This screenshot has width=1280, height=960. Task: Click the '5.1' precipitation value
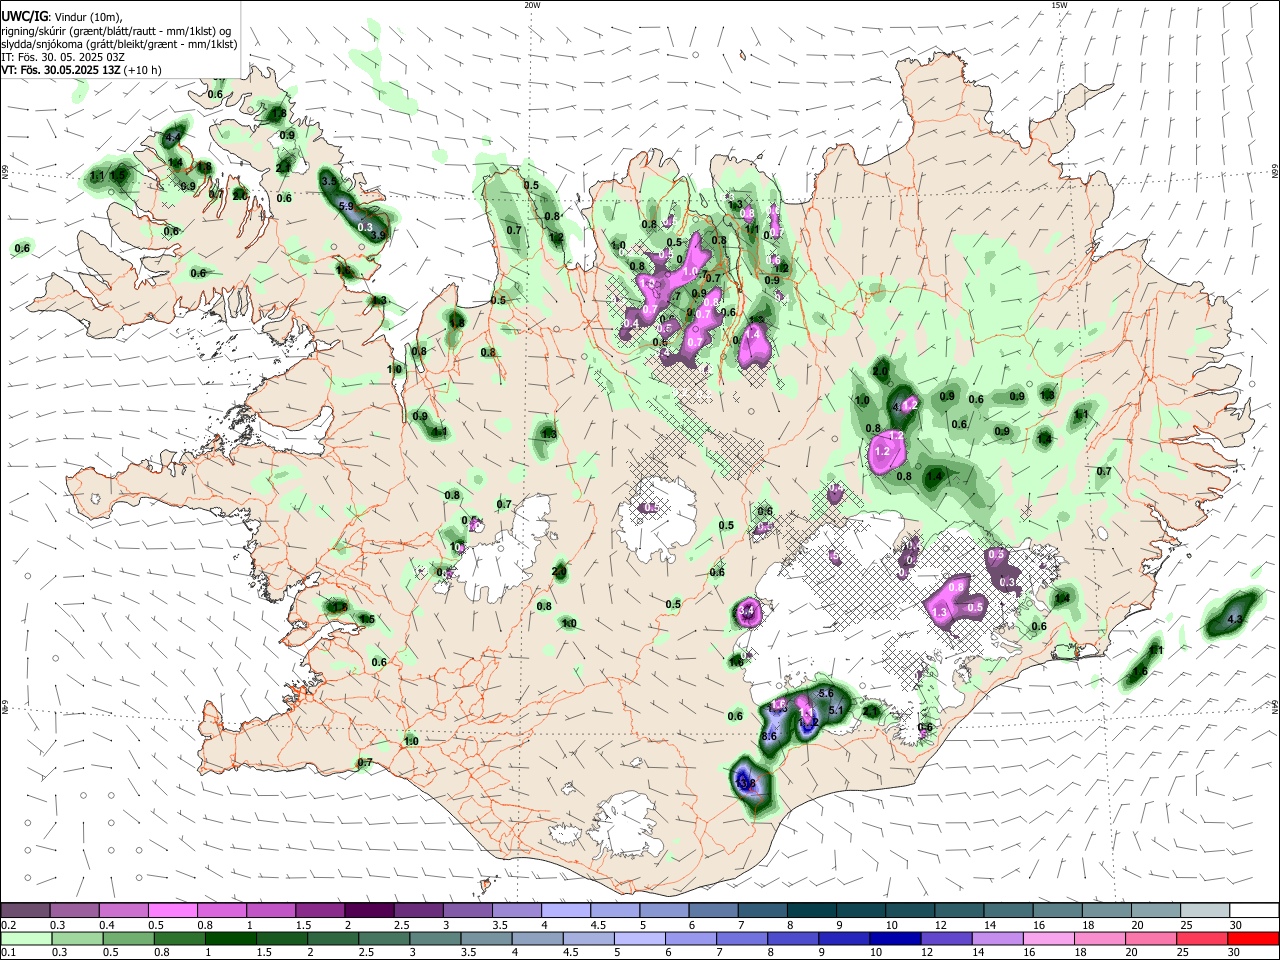(x=837, y=711)
